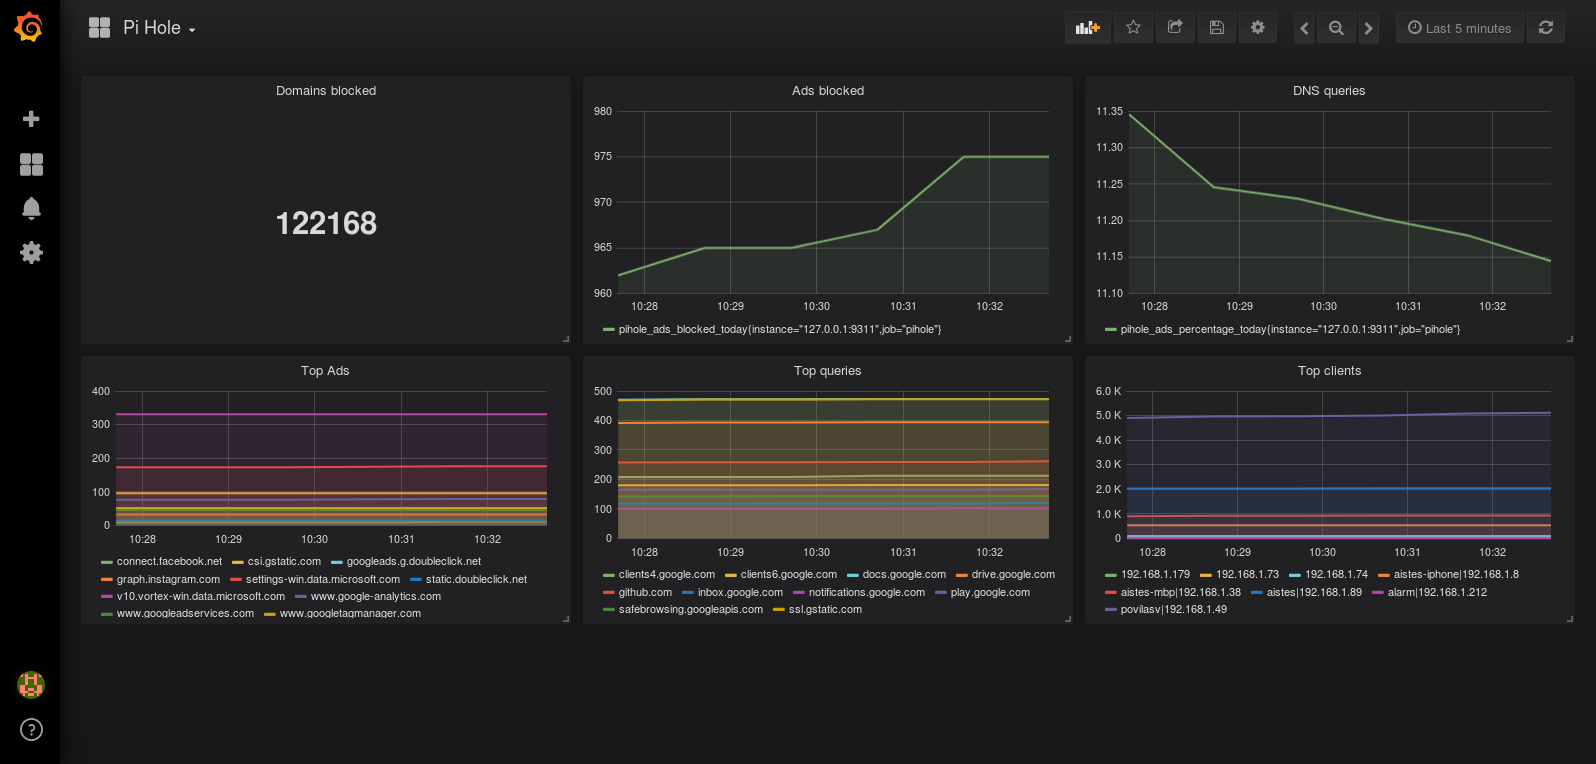Image resolution: width=1596 pixels, height=764 pixels.
Task: Click the green swatch of clients4.google.com
Action: click(609, 575)
